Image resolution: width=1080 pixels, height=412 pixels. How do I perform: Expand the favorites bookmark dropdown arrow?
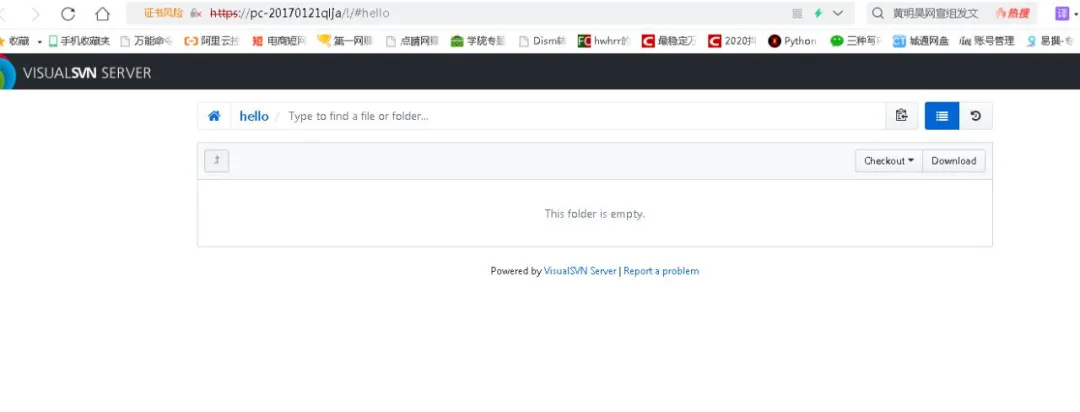click(x=40, y=42)
